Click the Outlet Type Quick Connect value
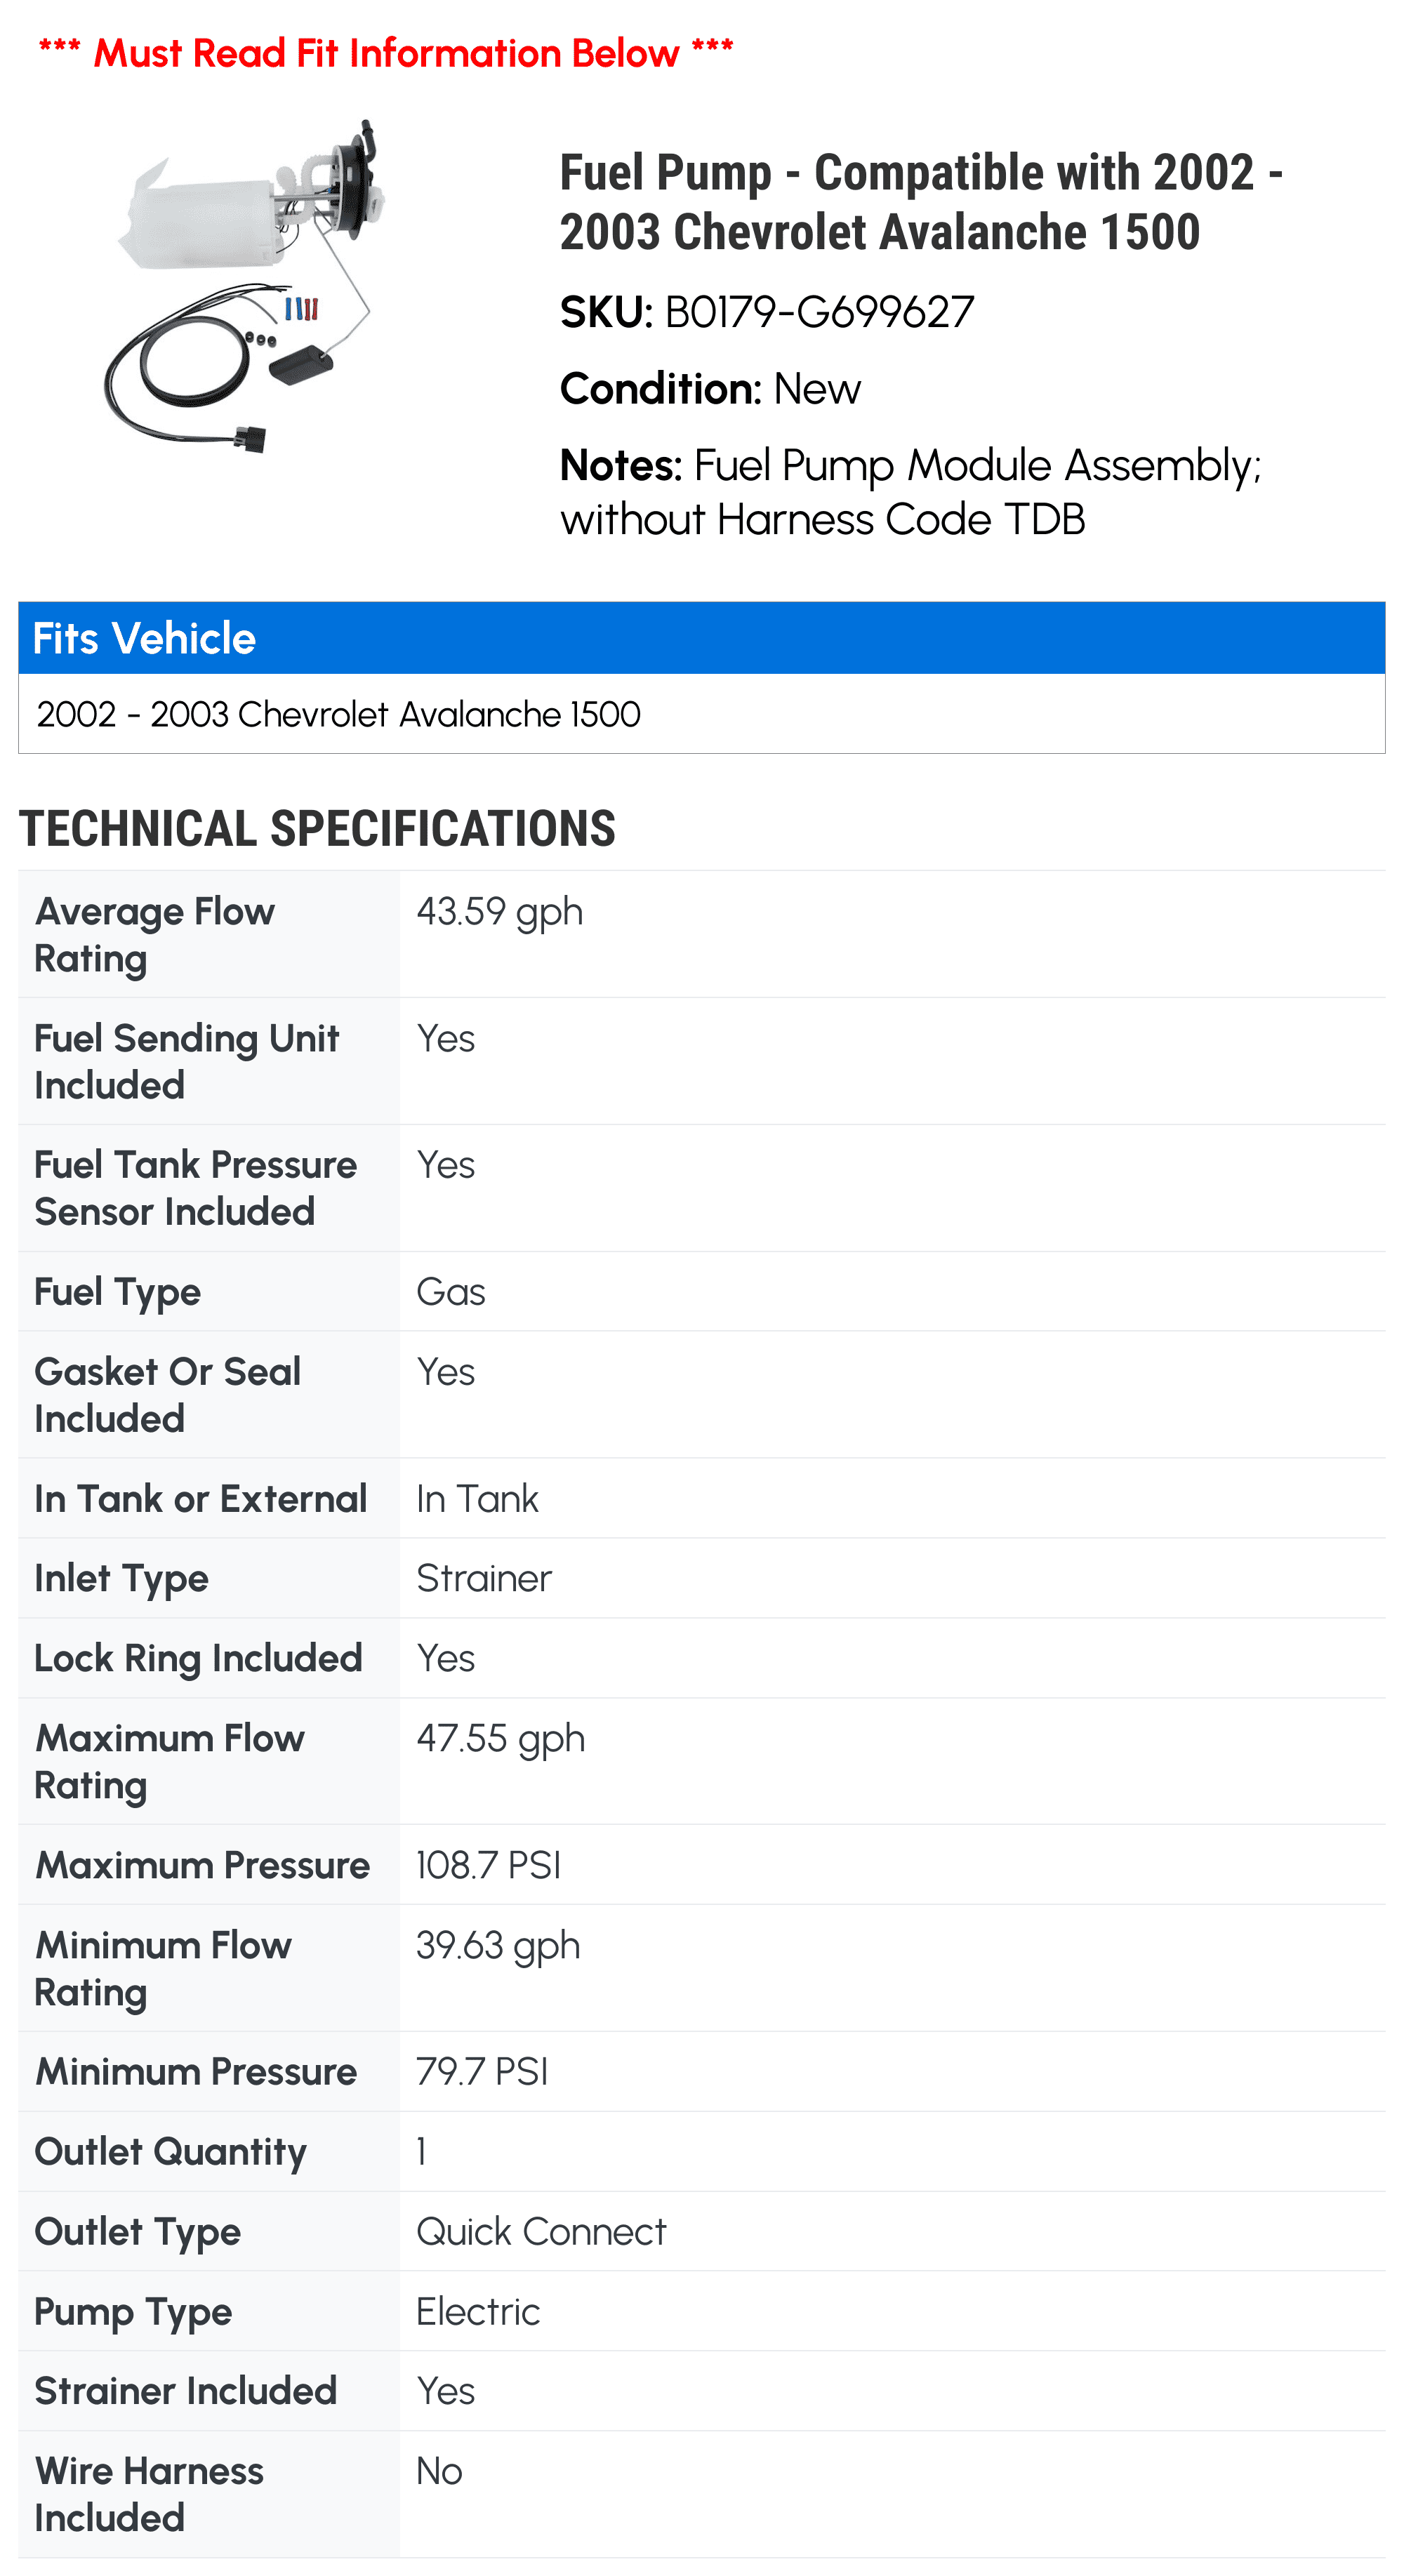1404x2576 pixels. pyautogui.click(x=541, y=2231)
